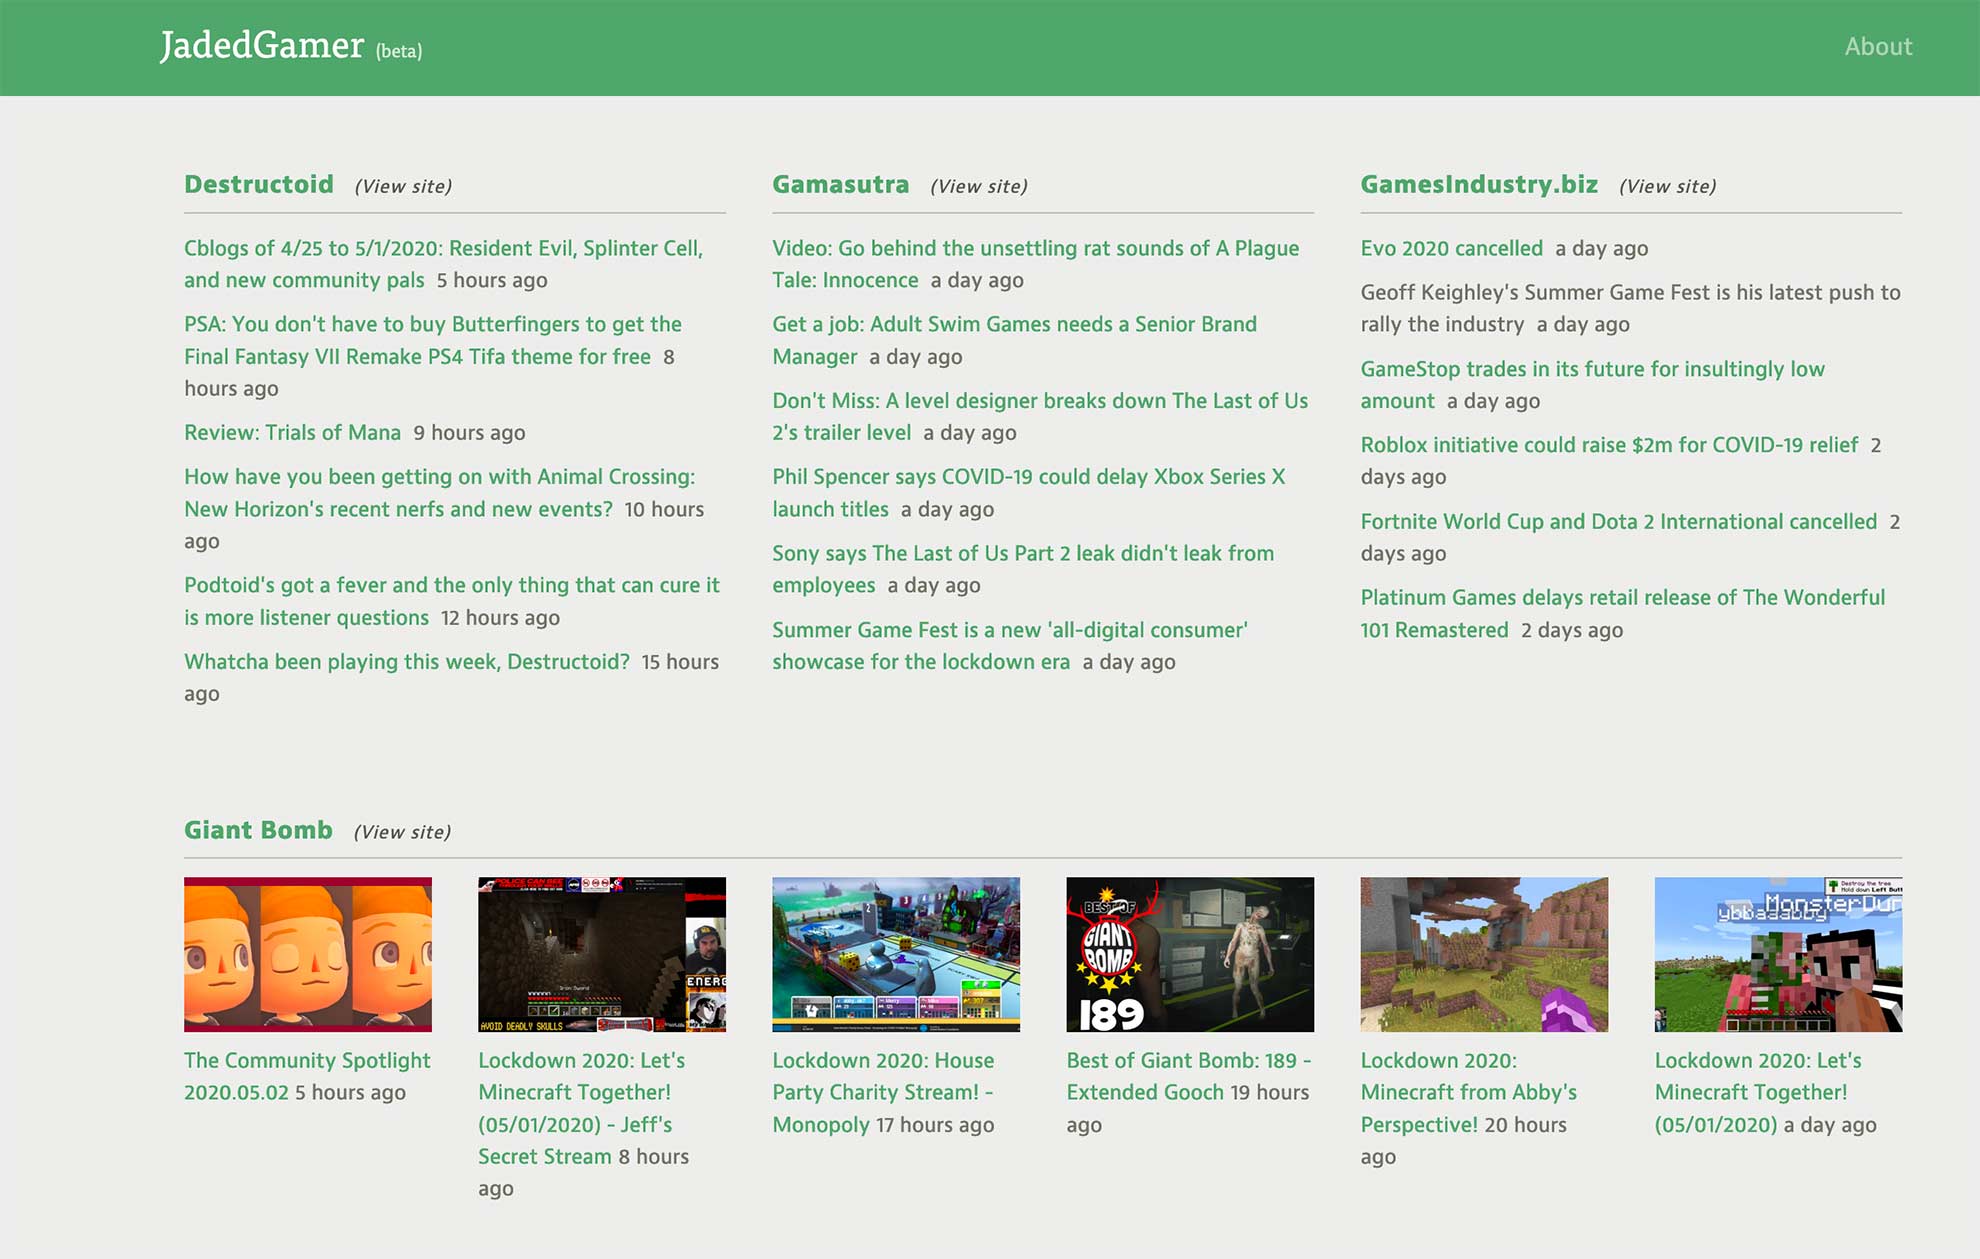Open Geoff Keighley's Summer Game Fest story
1980x1259 pixels.
coord(1630,308)
